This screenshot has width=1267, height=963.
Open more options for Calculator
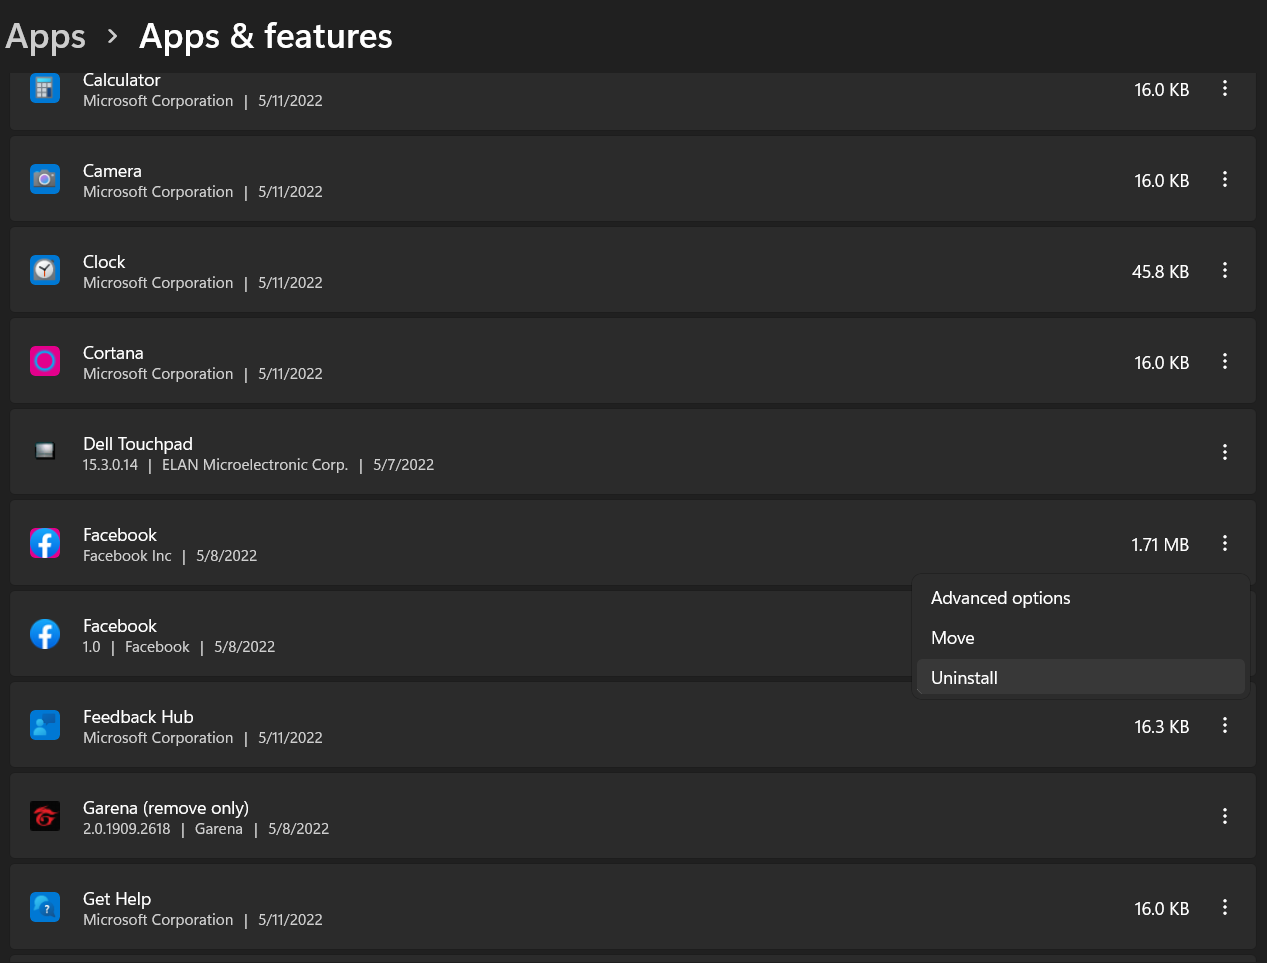1224,89
